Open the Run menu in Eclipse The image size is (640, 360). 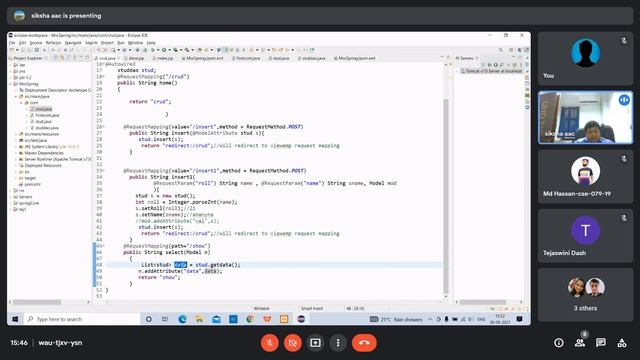pyautogui.click(x=121, y=43)
